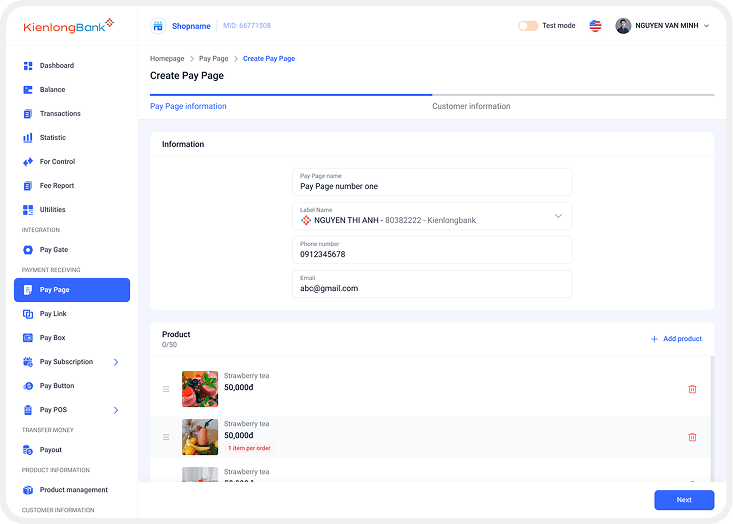Open the Pay Page sidebar item
Viewport: 733px width, 524px height.
pyautogui.click(x=72, y=290)
